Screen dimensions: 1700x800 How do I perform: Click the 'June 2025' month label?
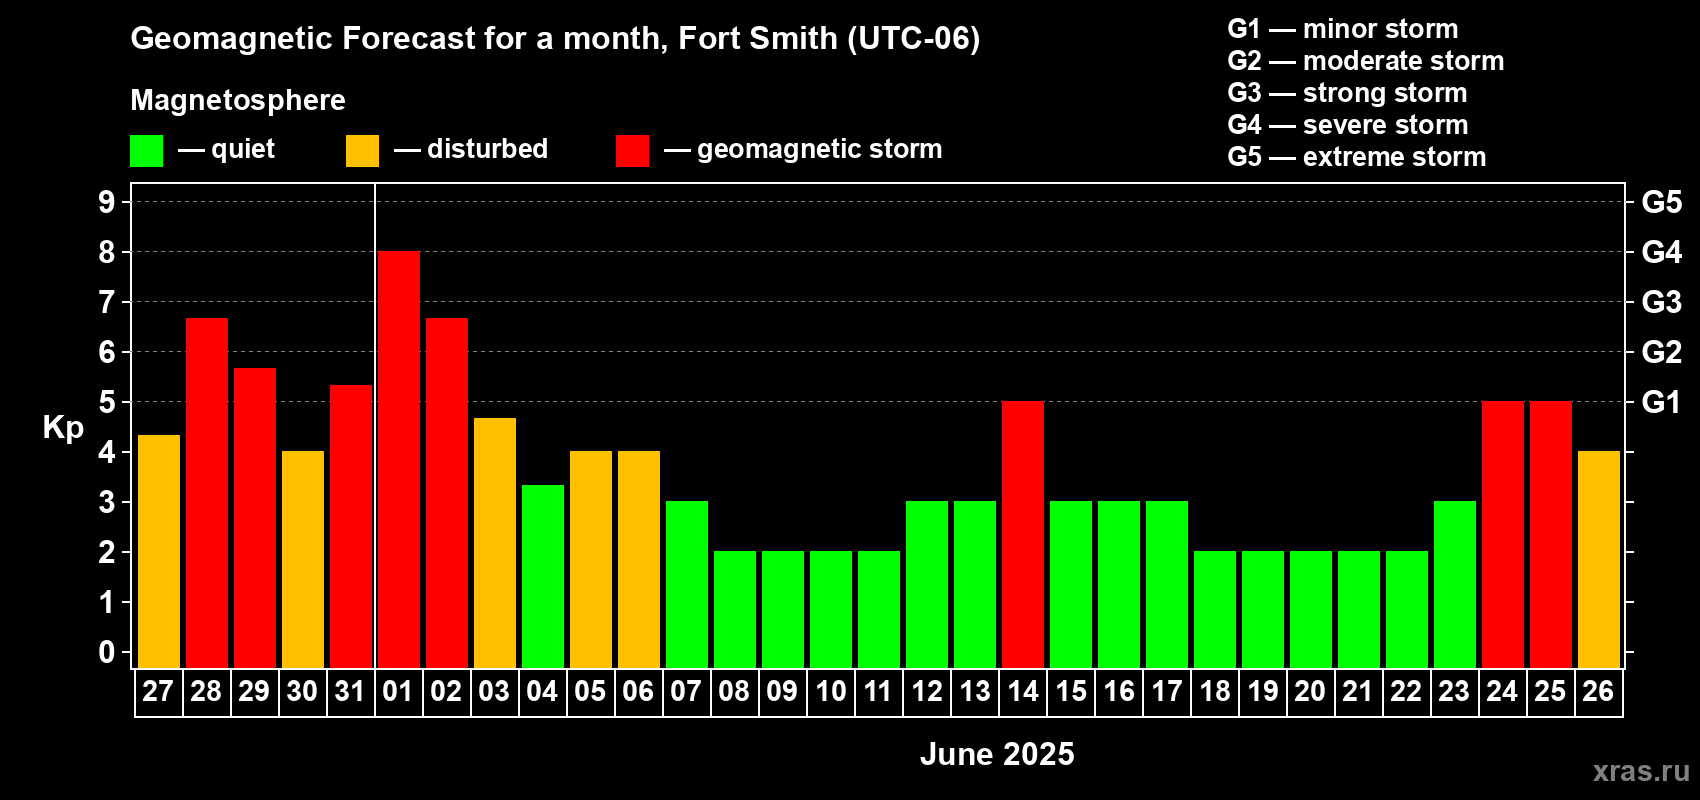pyautogui.click(x=997, y=754)
